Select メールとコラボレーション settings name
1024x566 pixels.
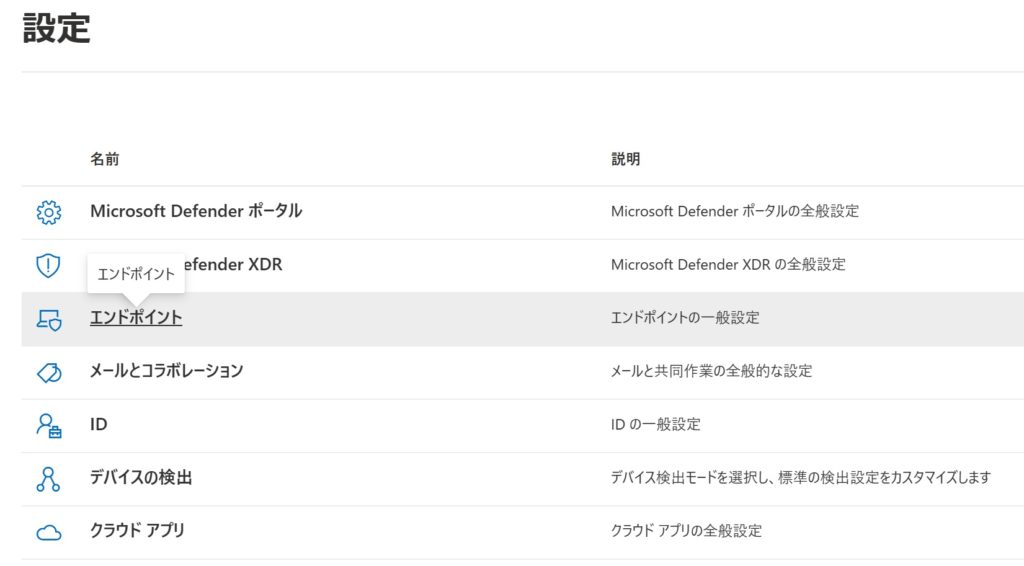tap(166, 371)
